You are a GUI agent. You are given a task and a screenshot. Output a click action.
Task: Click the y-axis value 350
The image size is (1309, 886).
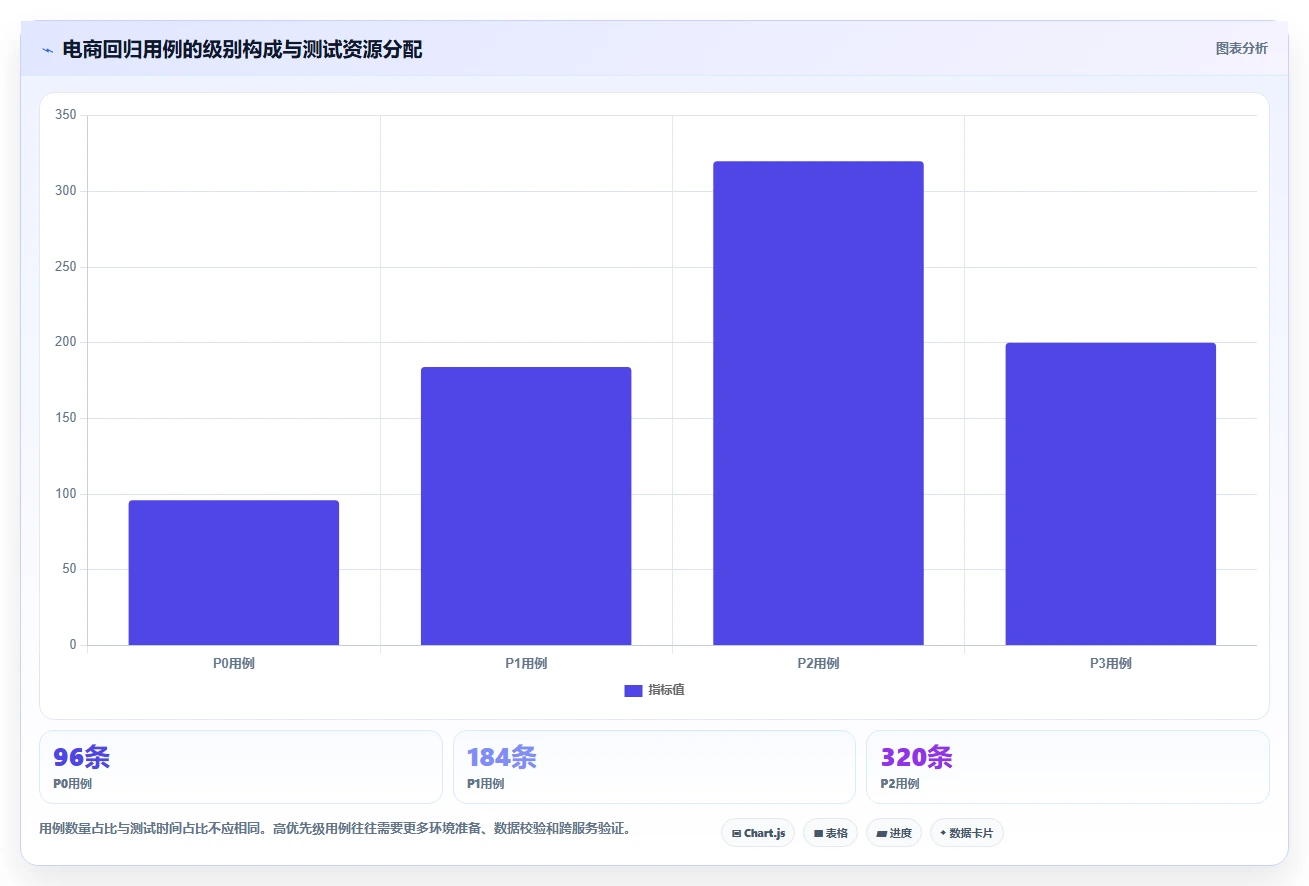[66, 116]
